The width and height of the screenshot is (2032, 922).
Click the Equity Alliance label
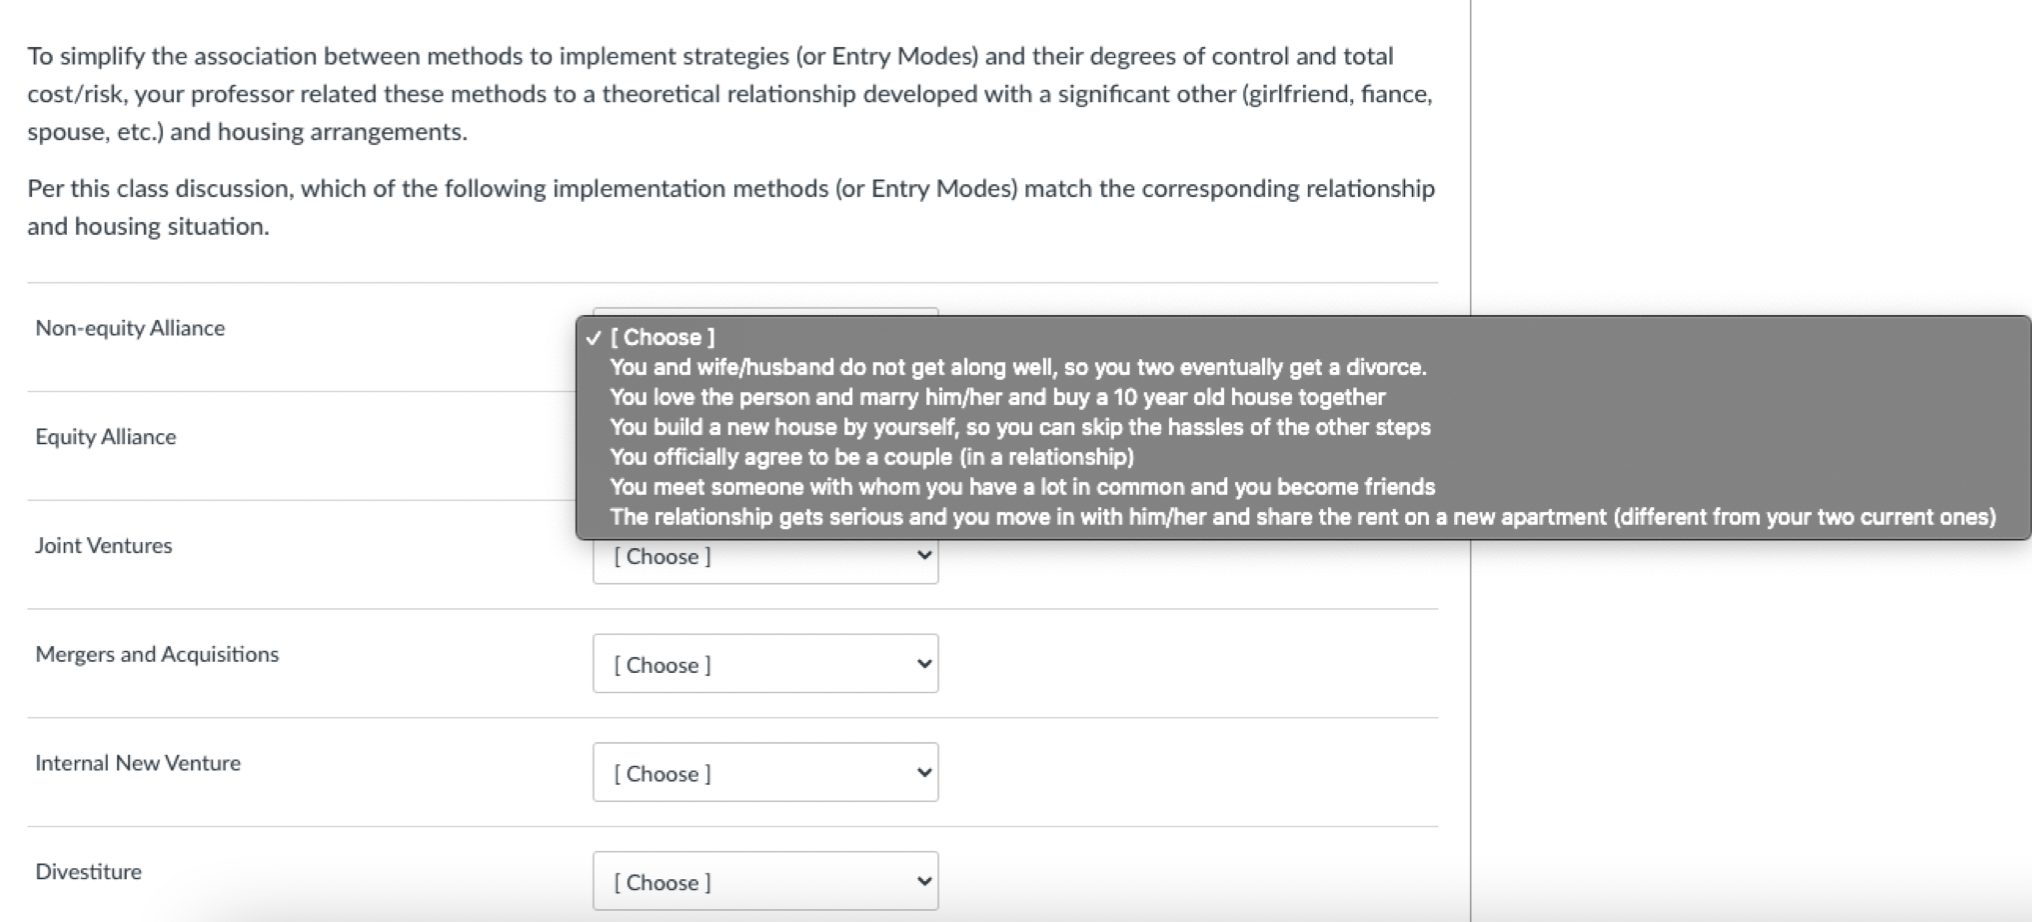pyautogui.click(x=105, y=436)
